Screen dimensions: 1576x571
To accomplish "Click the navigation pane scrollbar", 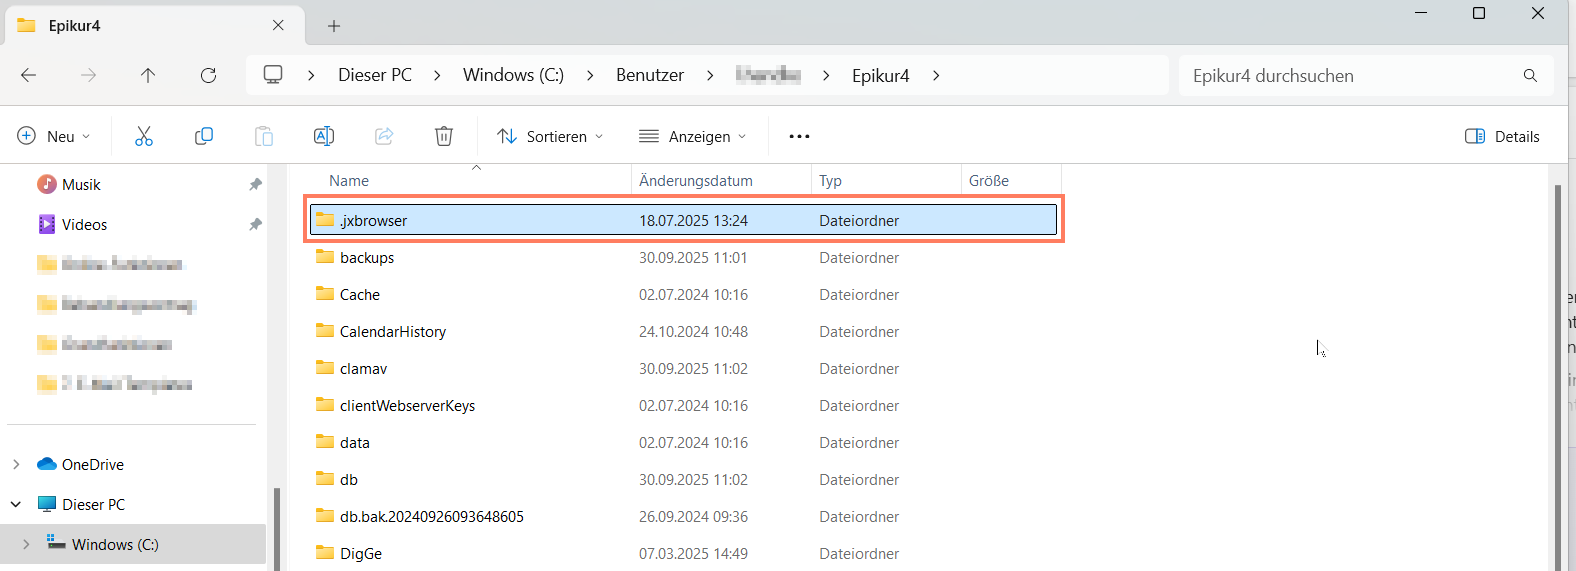I will (x=276, y=528).
